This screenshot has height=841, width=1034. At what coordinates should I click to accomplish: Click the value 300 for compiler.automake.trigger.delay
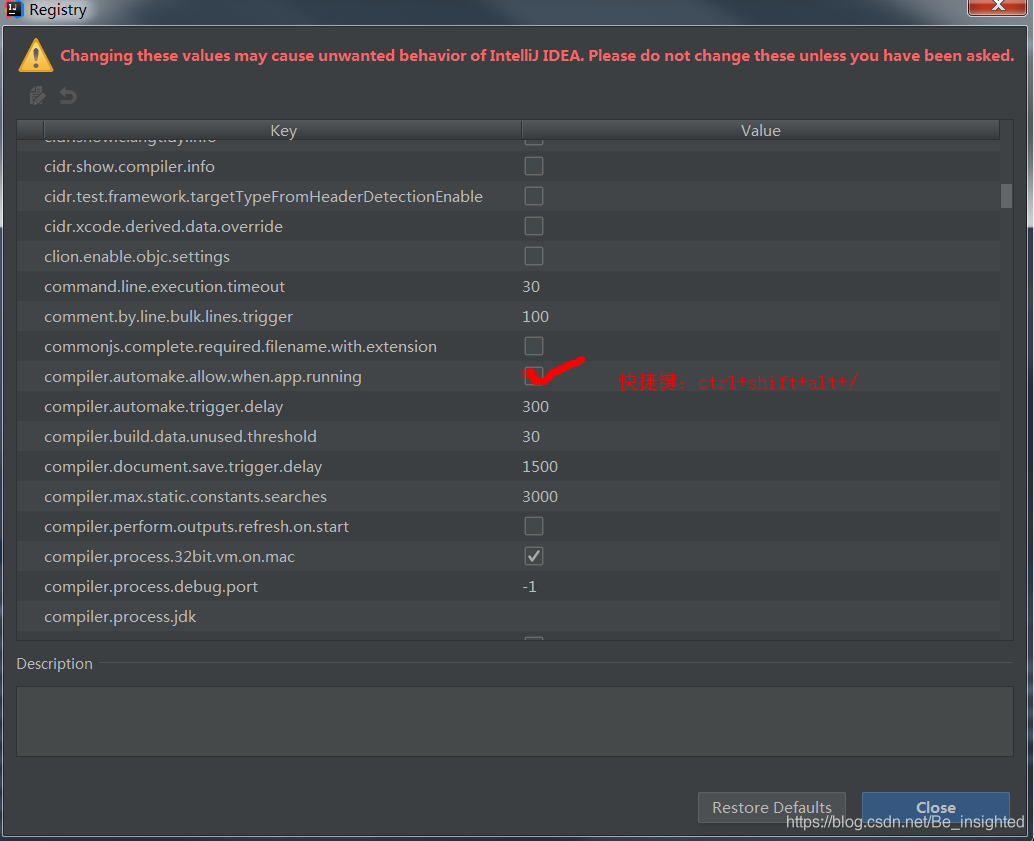coord(535,406)
